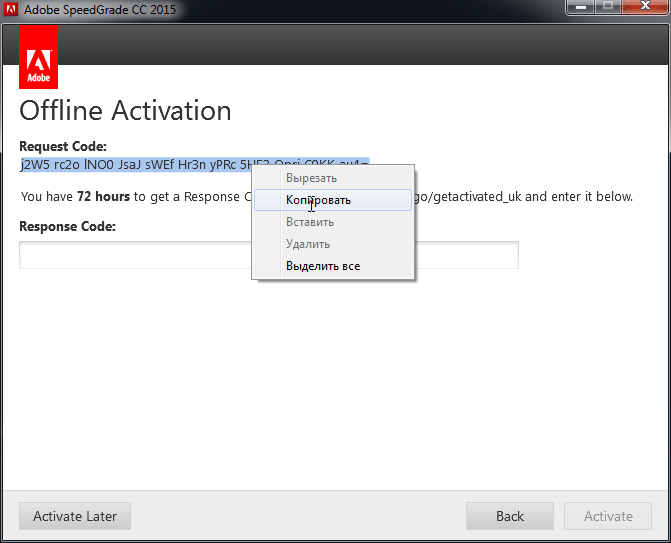Click the Activate Later button

point(75,516)
